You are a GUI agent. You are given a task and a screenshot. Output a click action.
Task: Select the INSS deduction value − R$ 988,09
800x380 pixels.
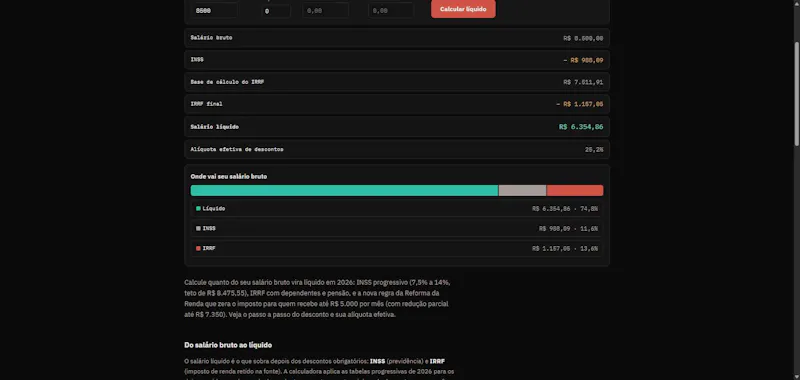point(583,60)
